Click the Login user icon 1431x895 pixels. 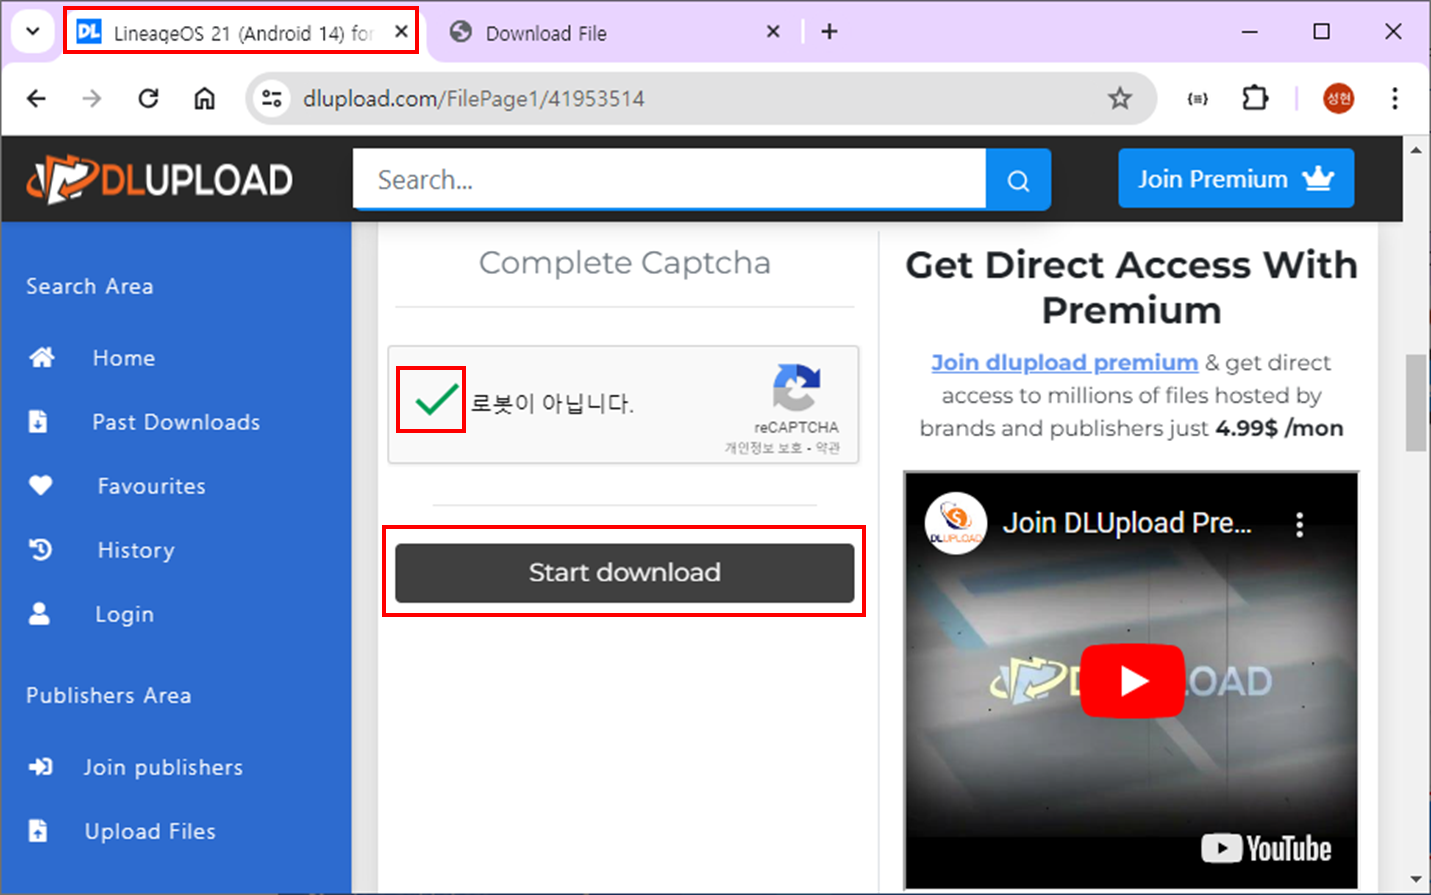[x=39, y=613]
